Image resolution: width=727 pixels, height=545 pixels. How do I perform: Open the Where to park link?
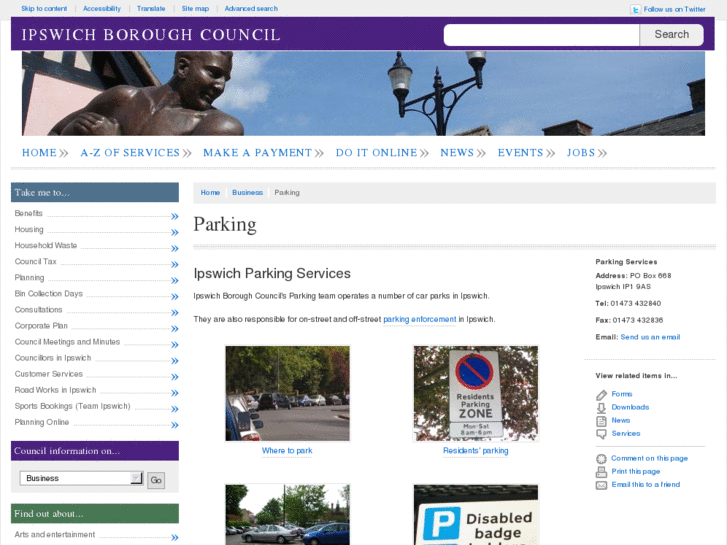coord(287,450)
